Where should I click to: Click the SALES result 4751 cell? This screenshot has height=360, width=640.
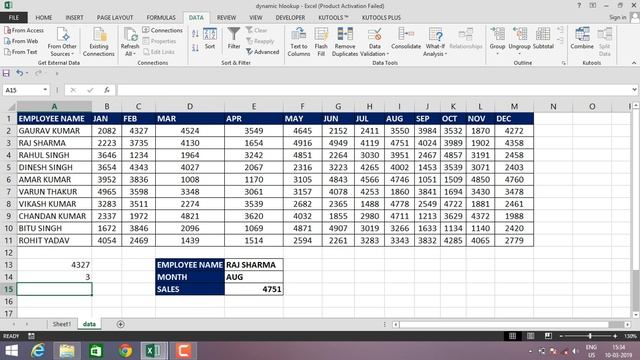pyautogui.click(x=254, y=289)
